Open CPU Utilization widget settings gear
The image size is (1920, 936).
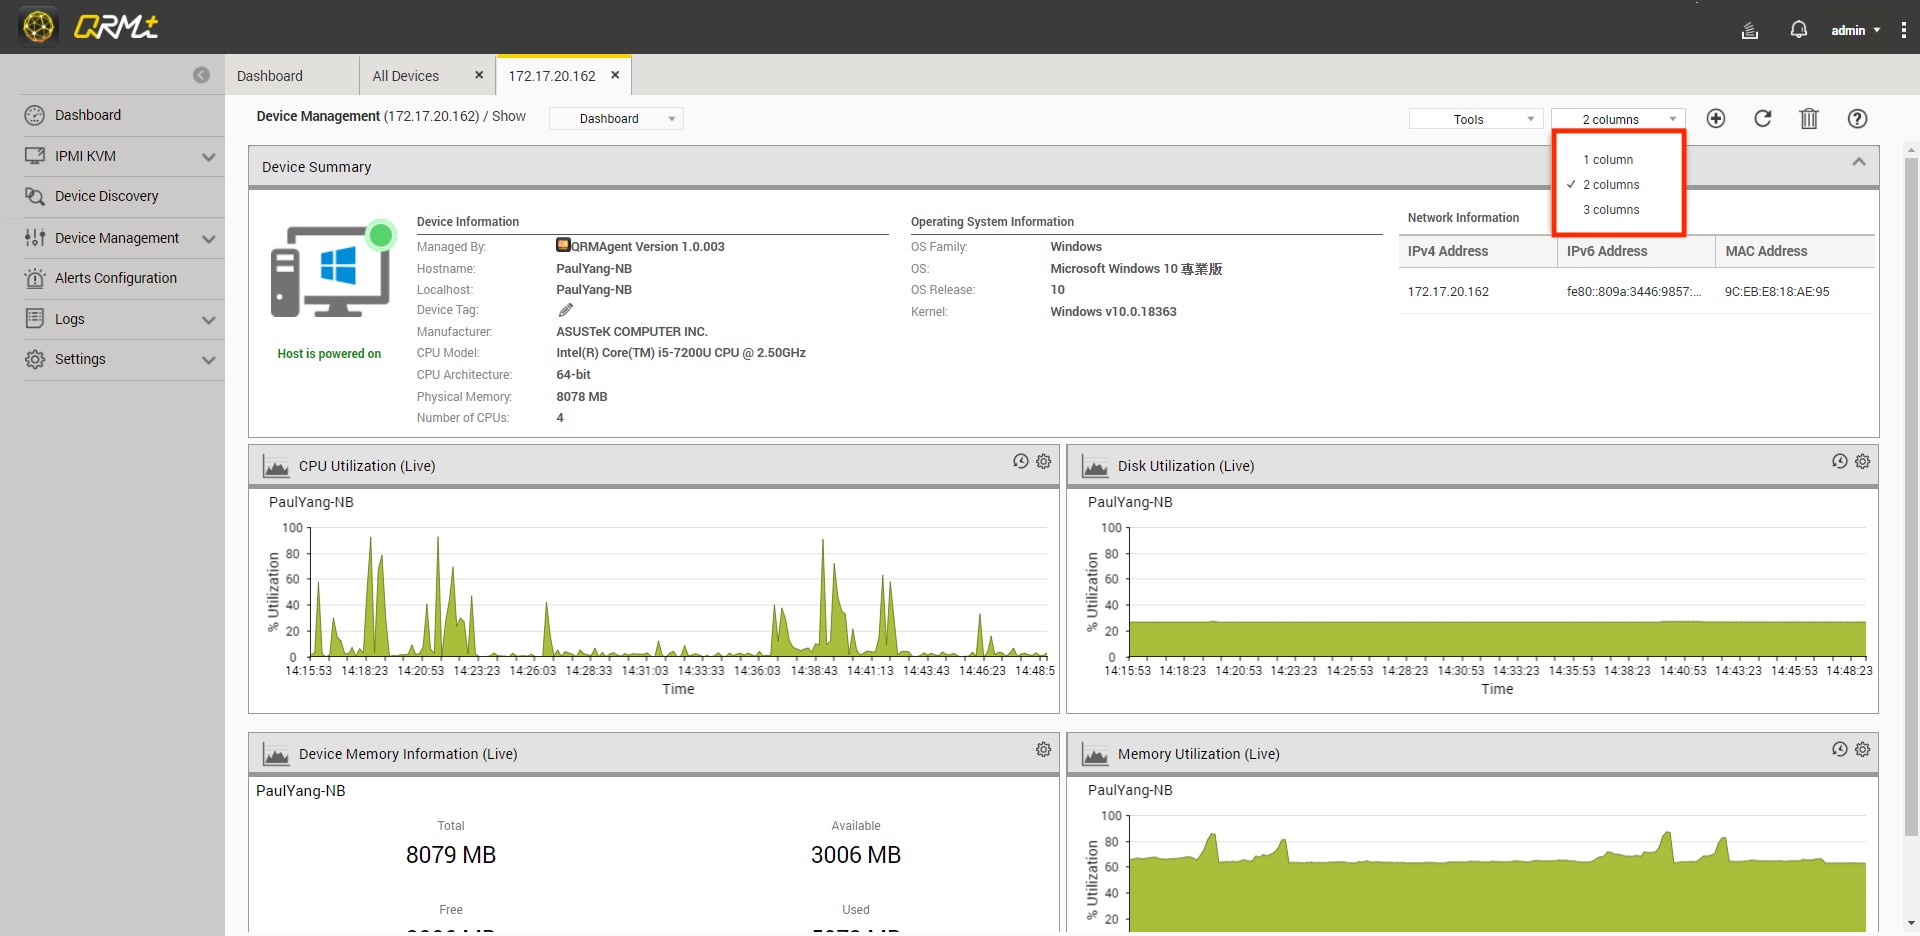tap(1043, 461)
